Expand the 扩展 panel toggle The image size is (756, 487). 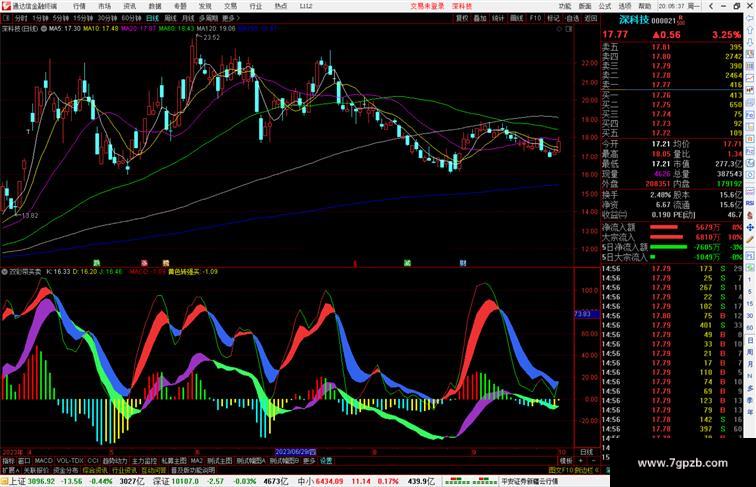click(x=10, y=470)
